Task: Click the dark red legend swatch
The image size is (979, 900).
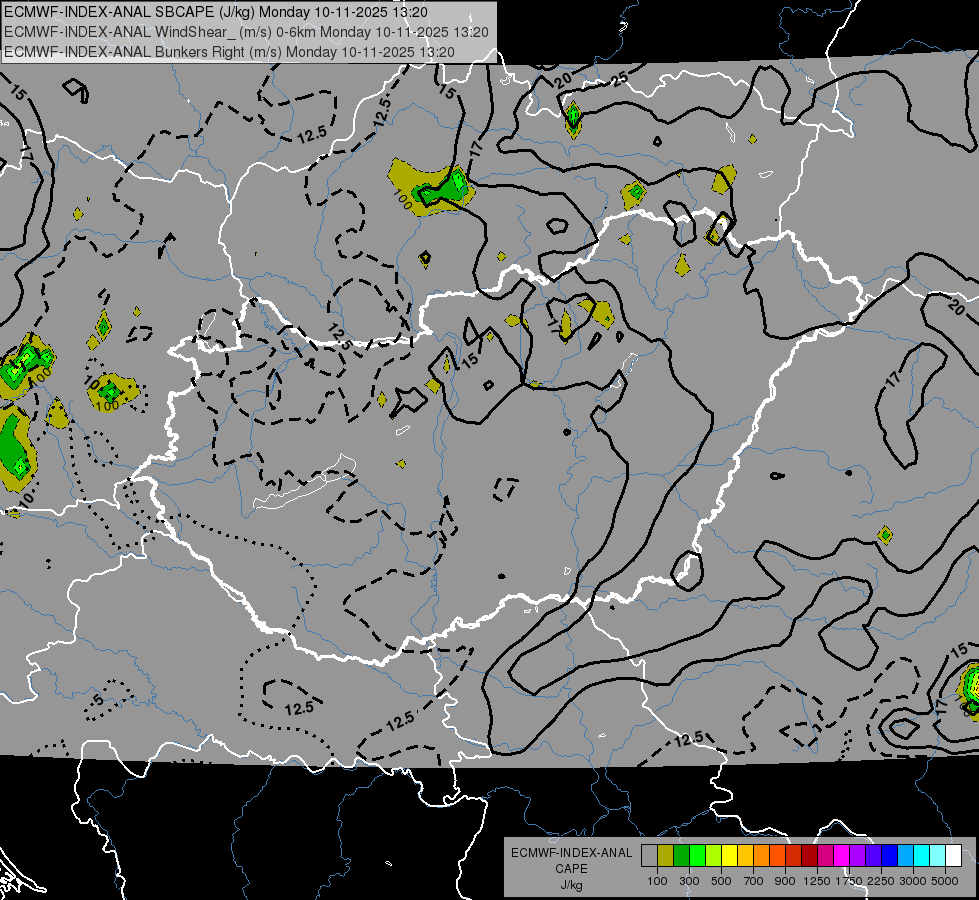Action: (810, 855)
